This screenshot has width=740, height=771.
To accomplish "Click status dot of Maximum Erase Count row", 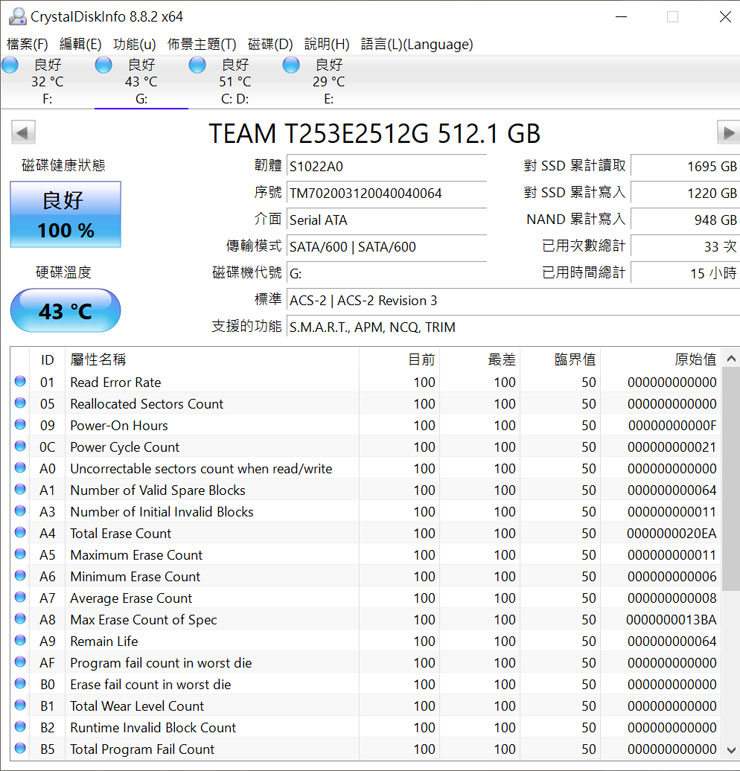I will click(x=20, y=554).
